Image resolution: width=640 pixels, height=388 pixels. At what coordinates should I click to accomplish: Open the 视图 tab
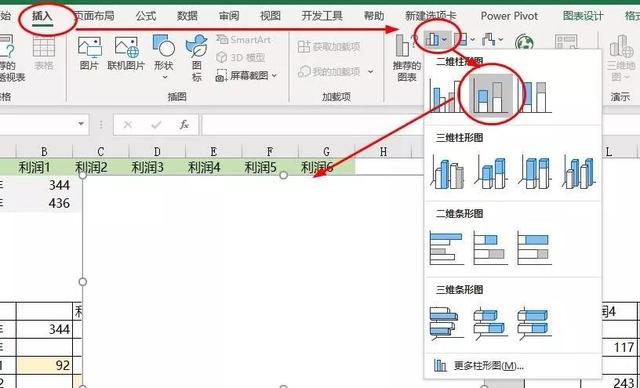[x=271, y=16]
